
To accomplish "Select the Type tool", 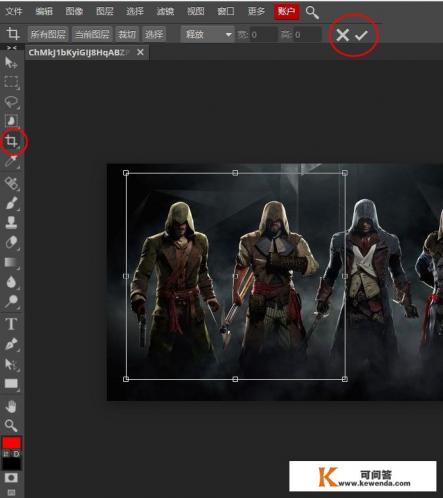I will pos(11,324).
